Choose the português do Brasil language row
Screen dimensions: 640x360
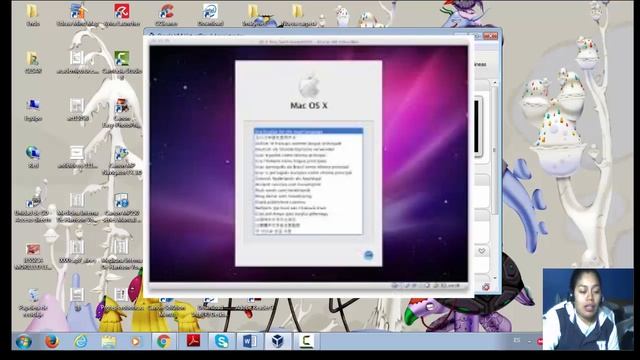[308, 167]
